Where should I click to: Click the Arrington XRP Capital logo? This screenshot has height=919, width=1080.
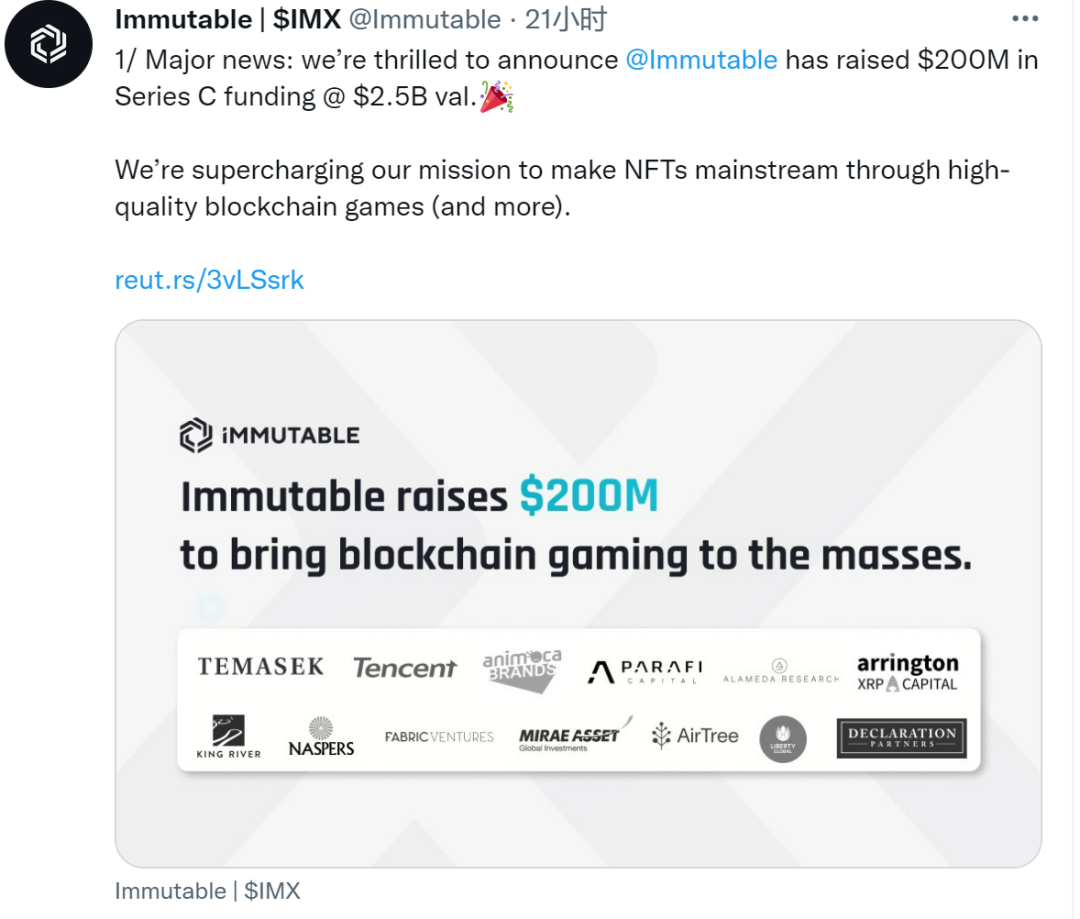(x=907, y=672)
